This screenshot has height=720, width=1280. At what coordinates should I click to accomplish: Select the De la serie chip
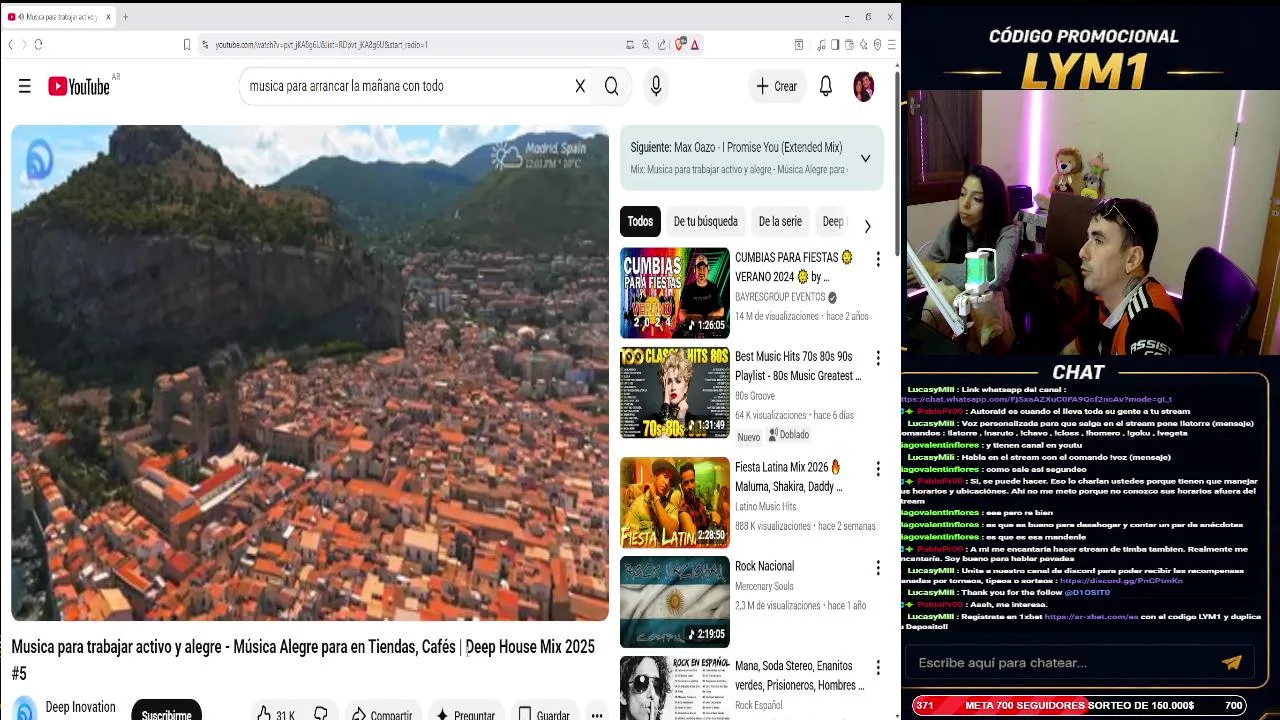click(x=780, y=222)
